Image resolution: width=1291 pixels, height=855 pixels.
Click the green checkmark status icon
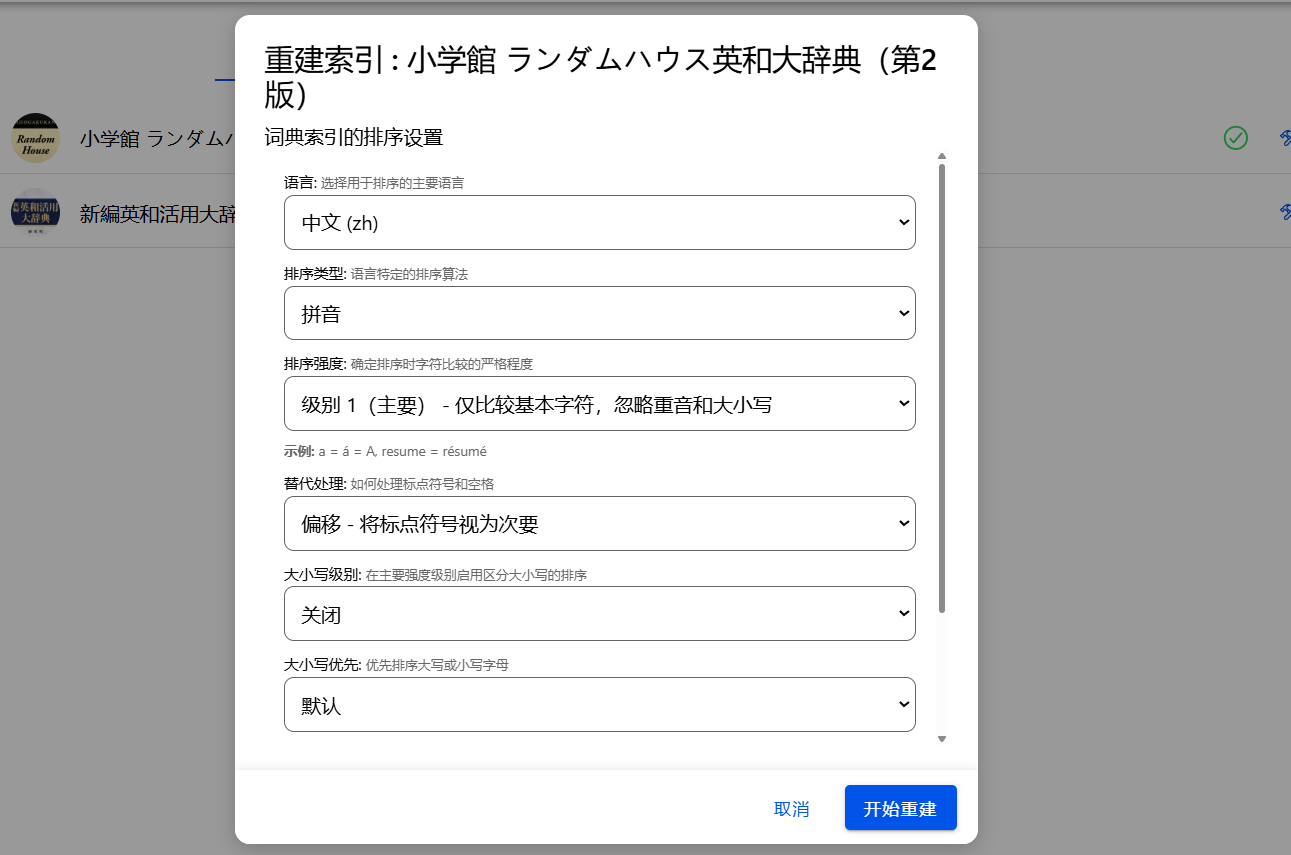1235,138
